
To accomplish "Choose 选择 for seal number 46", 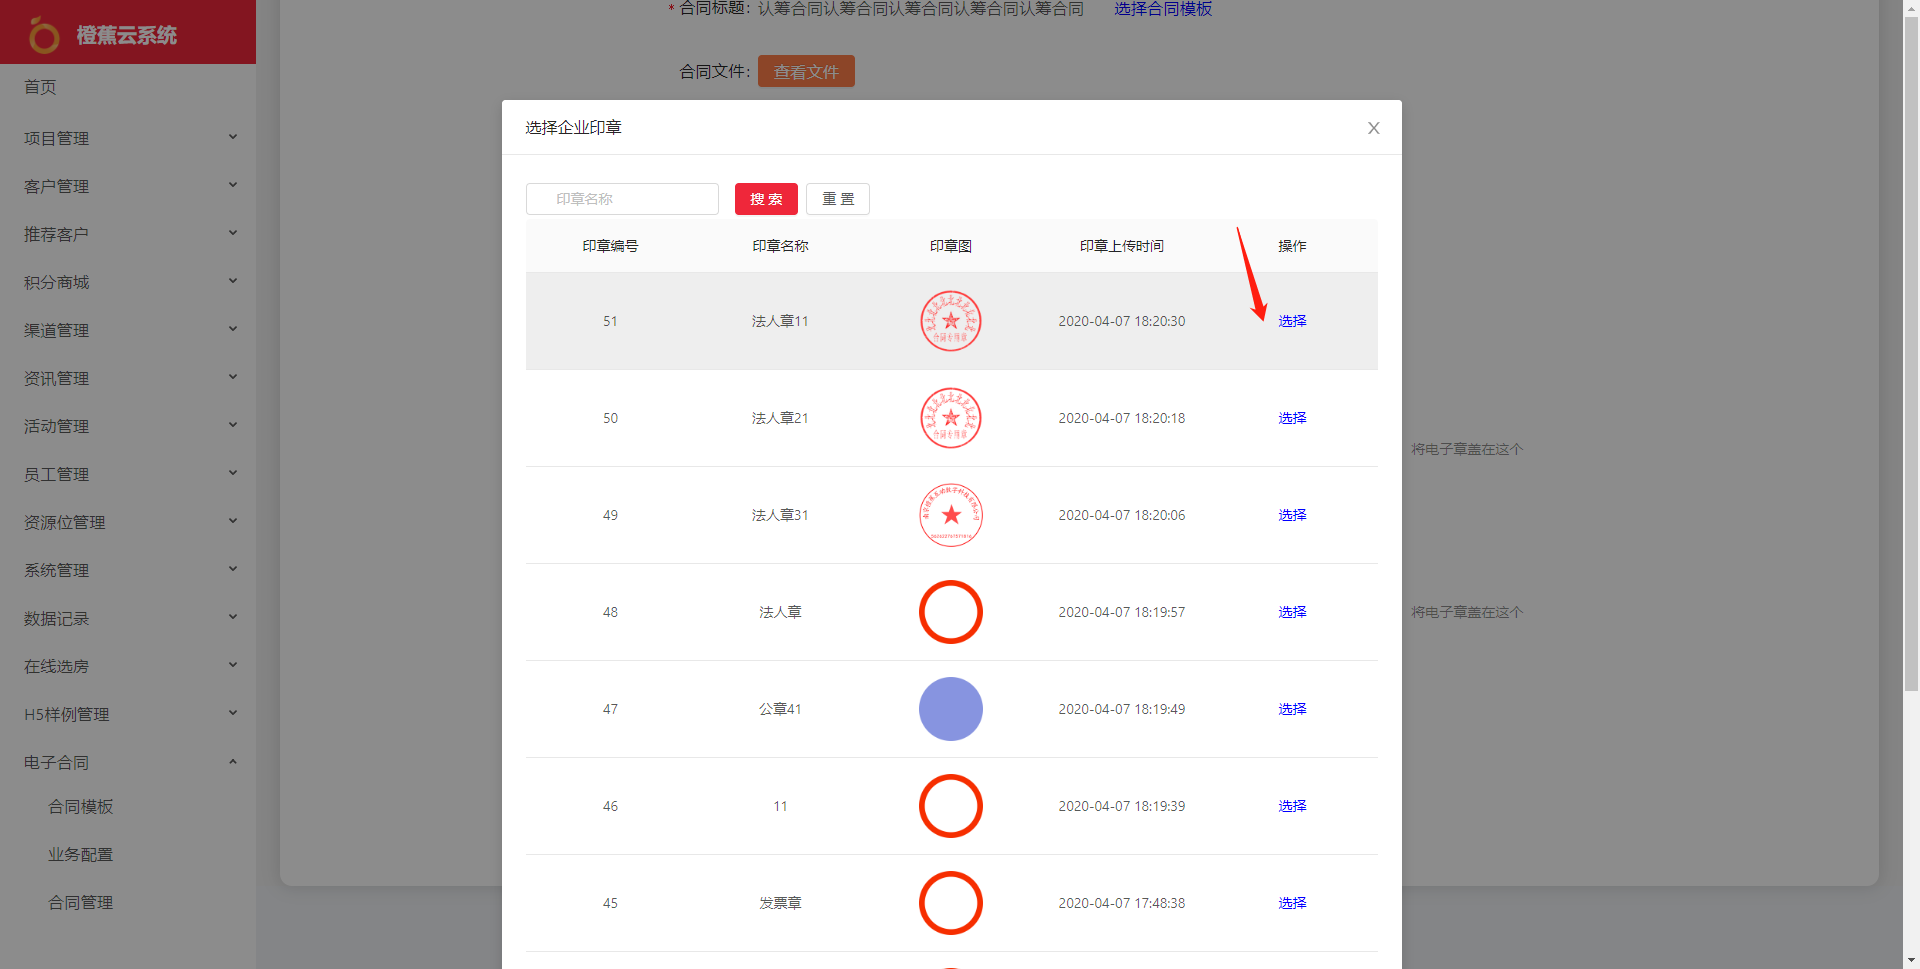I will [1292, 806].
